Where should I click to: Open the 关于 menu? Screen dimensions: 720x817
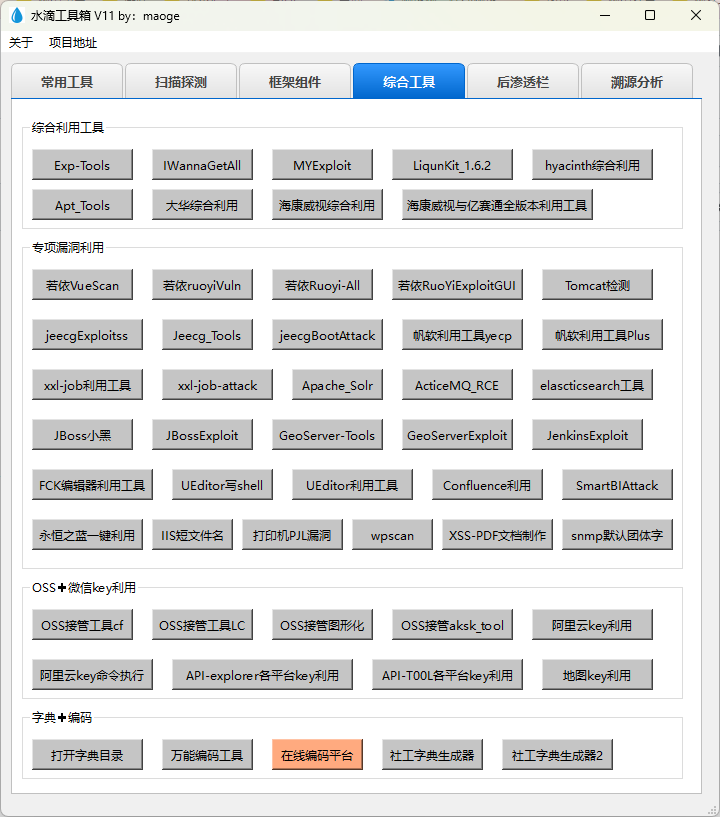pos(21,43)
